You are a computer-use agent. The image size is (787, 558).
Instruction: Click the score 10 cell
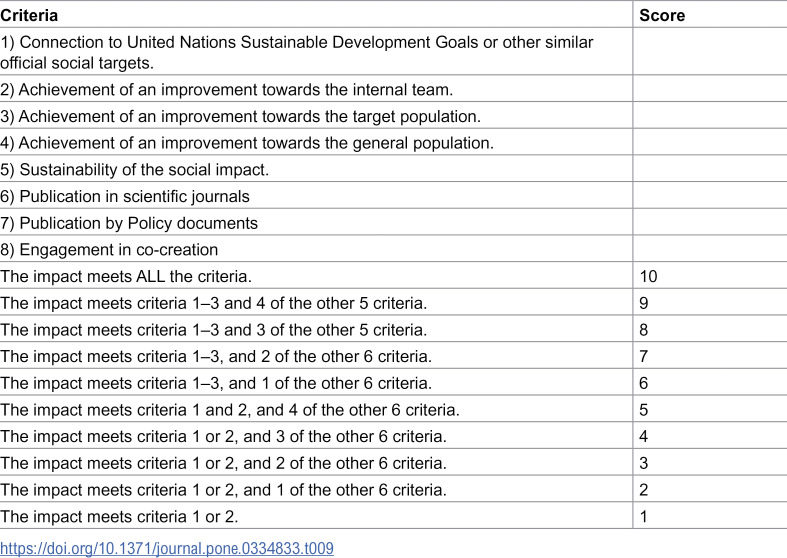pyautogui.click(x=710, y=275)
